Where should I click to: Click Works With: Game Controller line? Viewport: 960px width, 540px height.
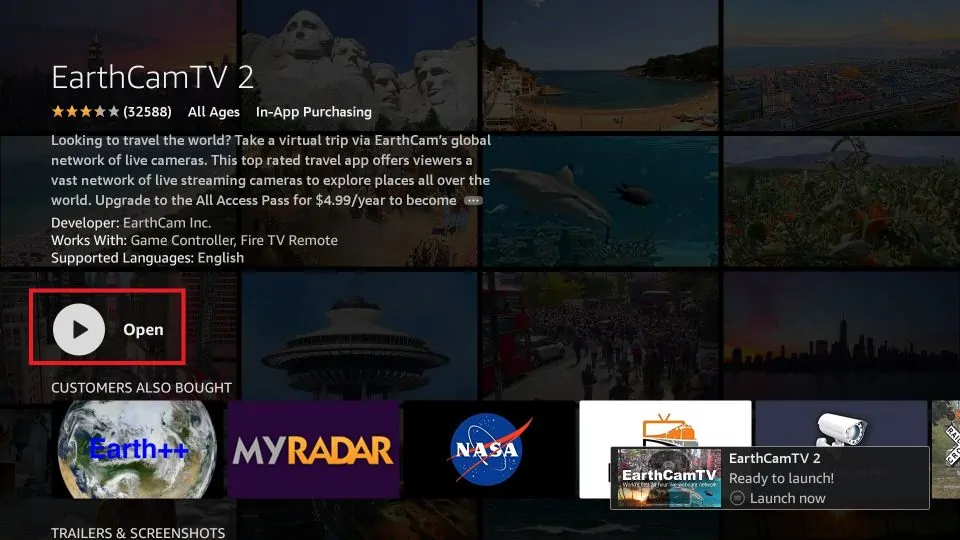coord(194,240)
